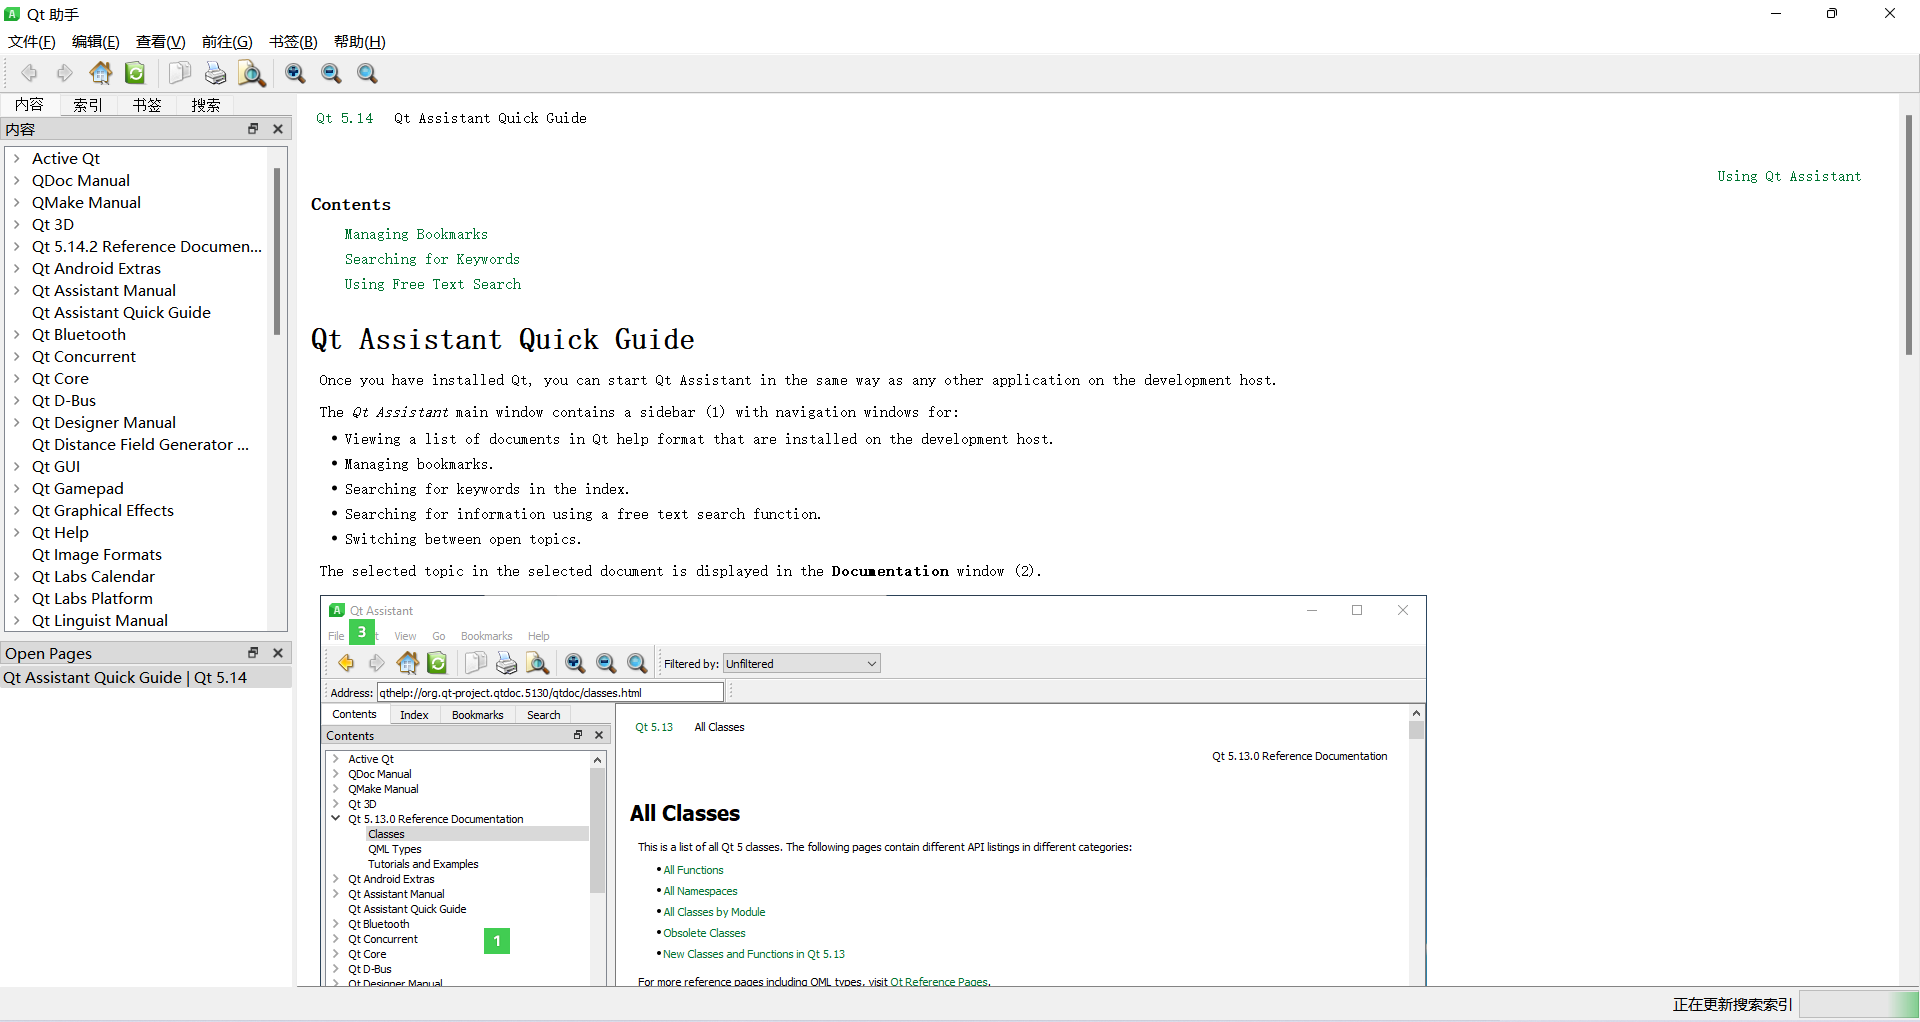Select Qt Distance Field Generator entry
Screen dimensions: 1920x1022
(x=140, y=444)
